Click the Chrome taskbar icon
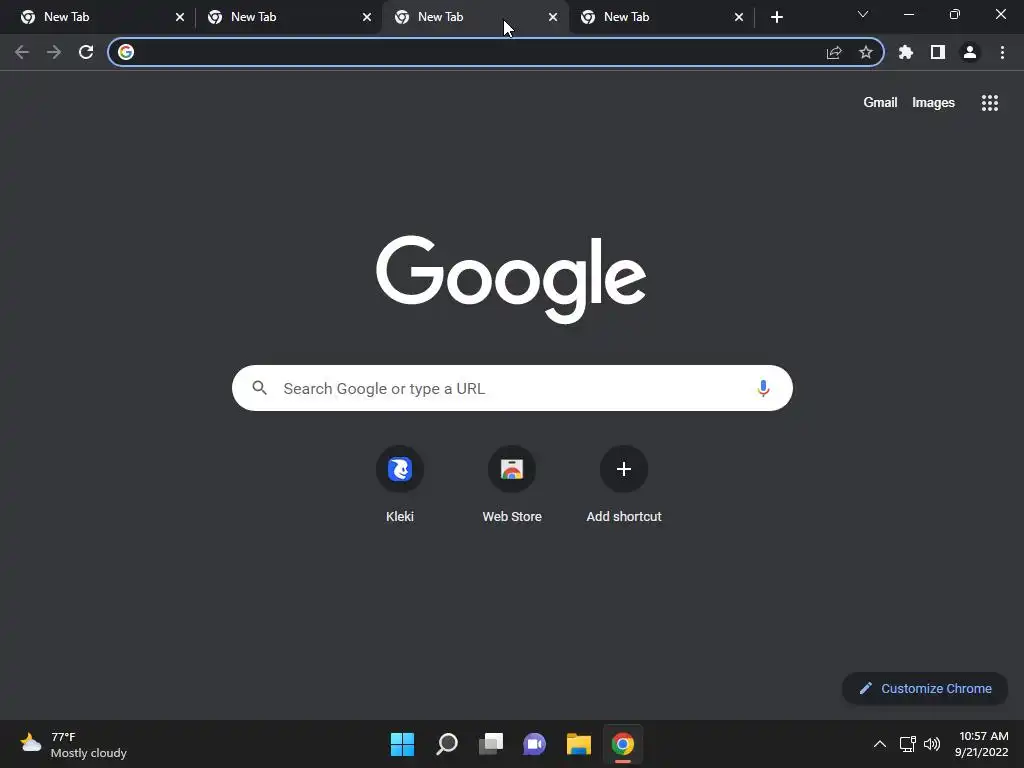1024x768 pixels. click(623, 744)
